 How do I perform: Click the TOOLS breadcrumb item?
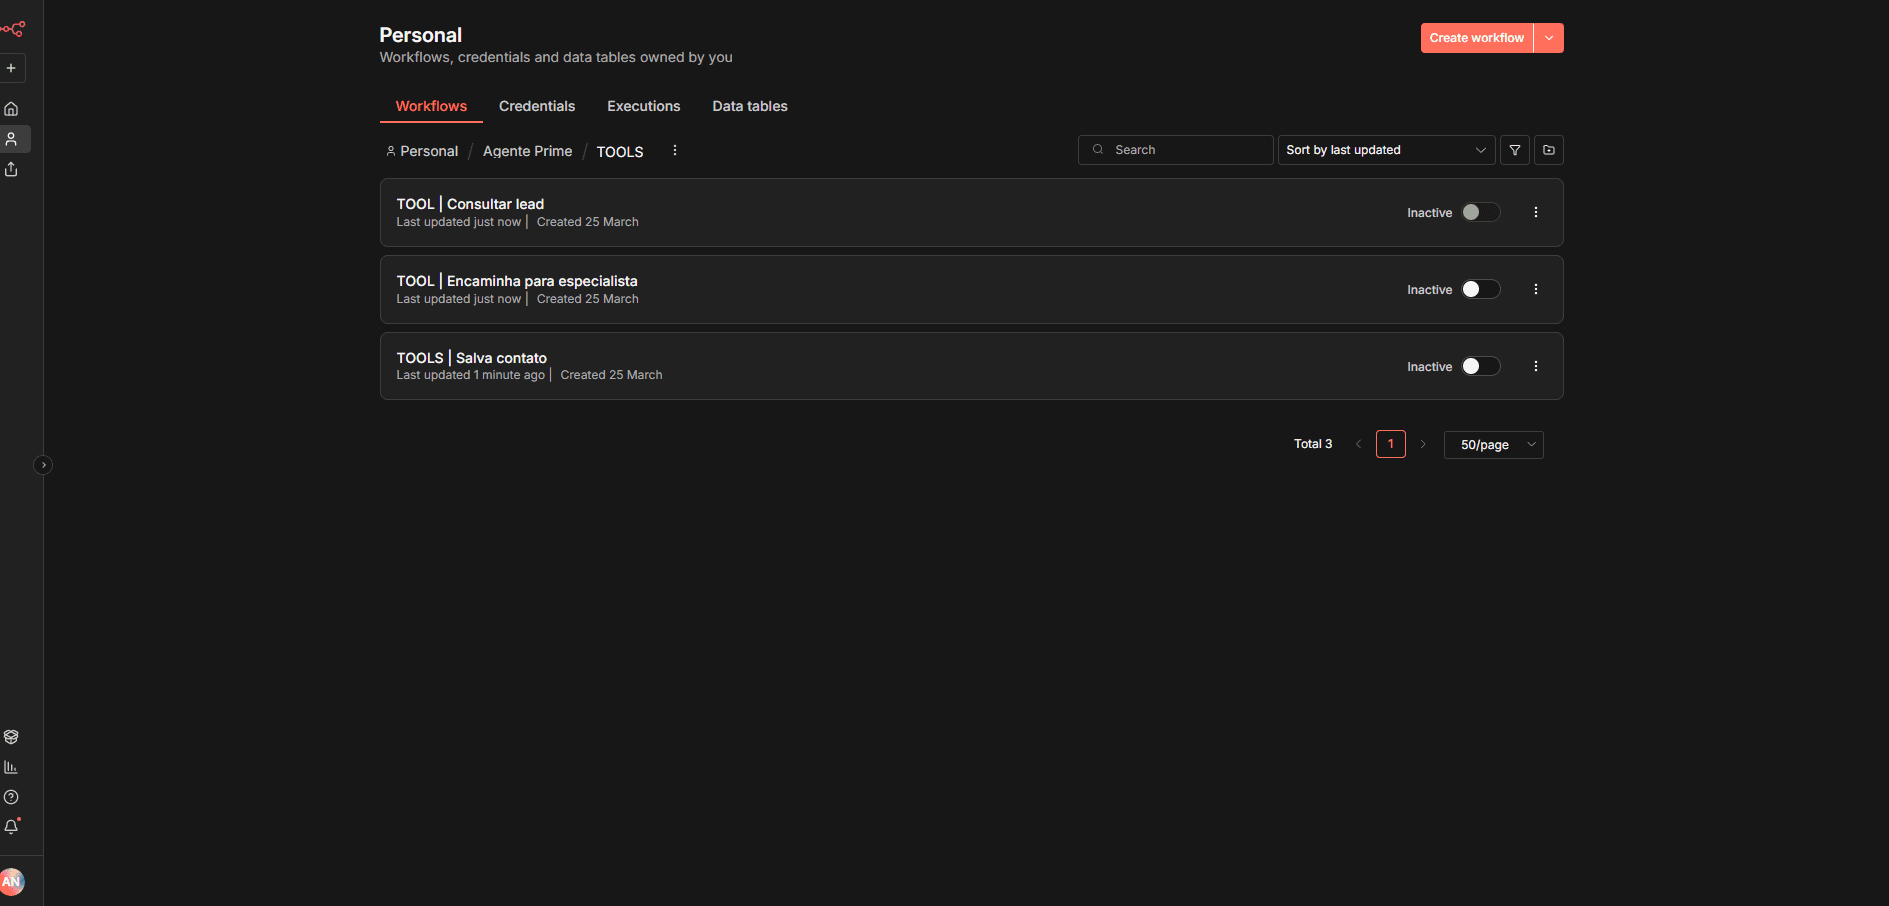point(620,152)
